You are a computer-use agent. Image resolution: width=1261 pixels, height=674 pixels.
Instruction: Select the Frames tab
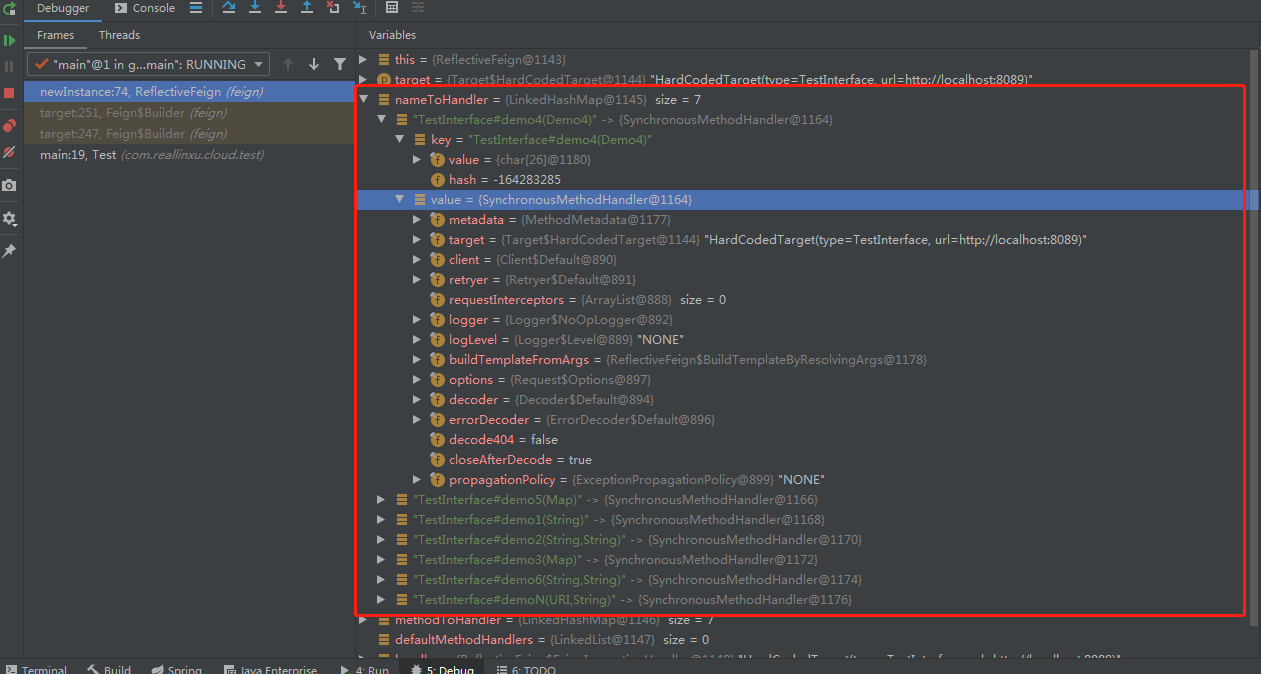pyautogui.click(x=56, y=35)
